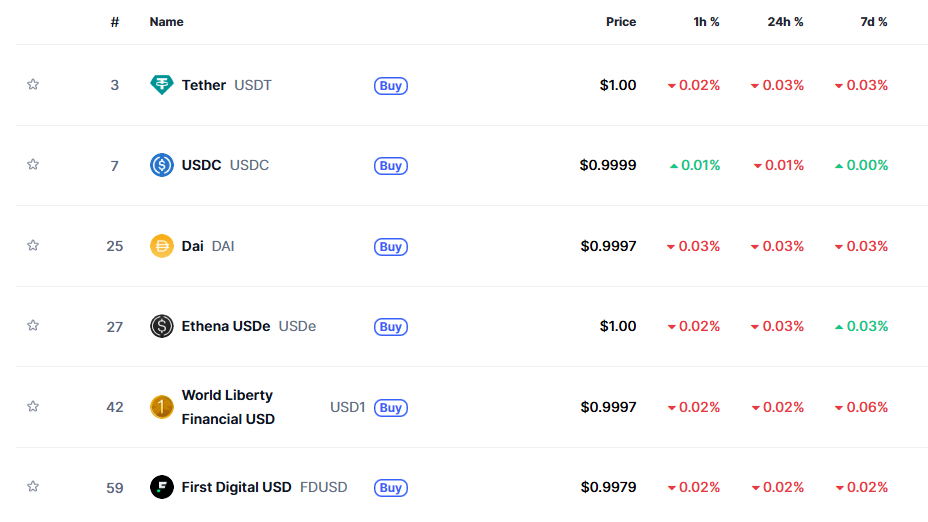The image size is (928, 522).
Task: Click the First Digital USD logo icon
Action: click(162, 487)
